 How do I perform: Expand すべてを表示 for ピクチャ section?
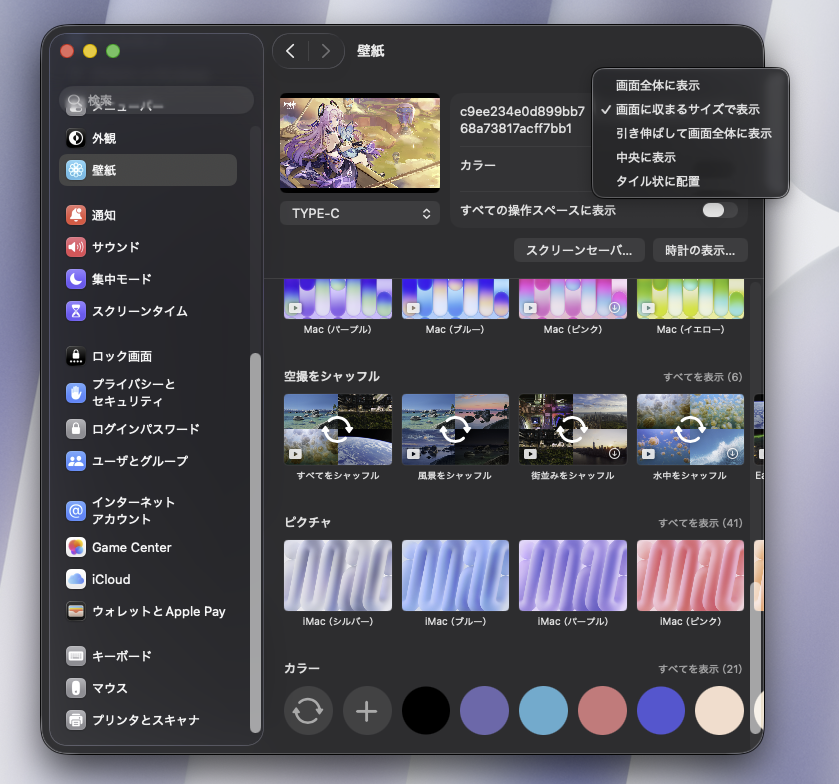tap(699, 523)
